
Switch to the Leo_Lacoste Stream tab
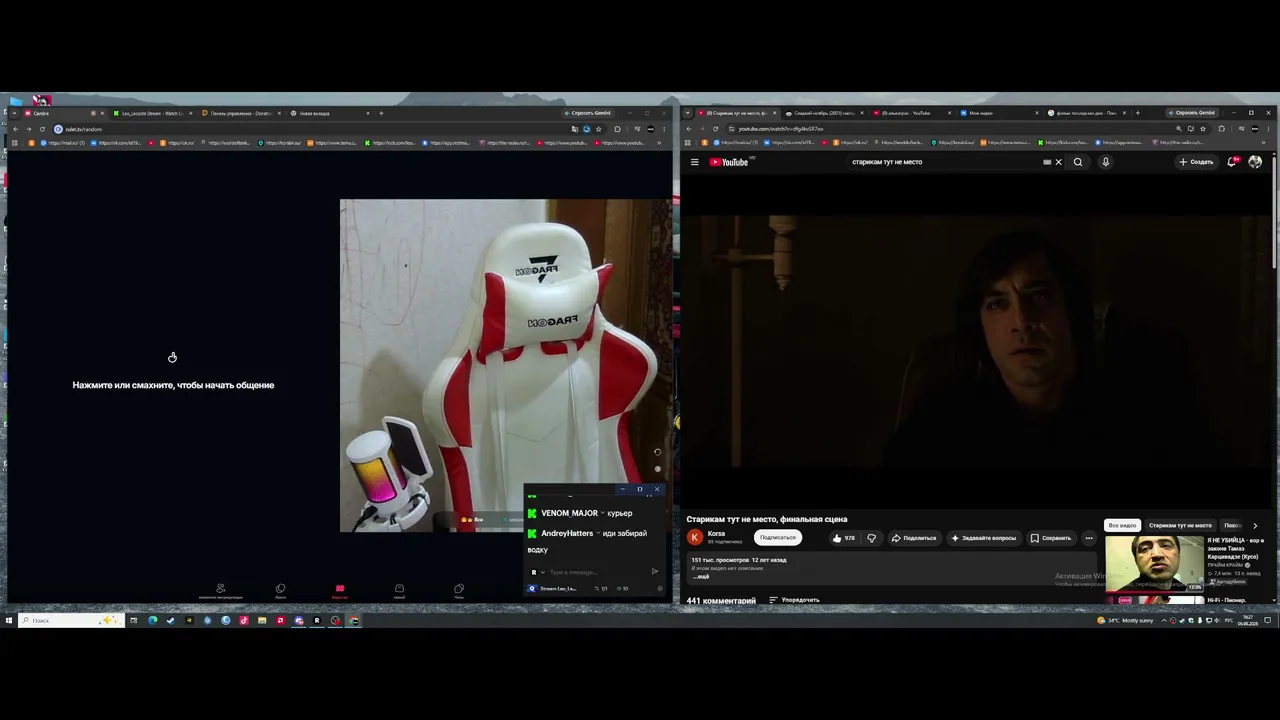(152, 113)
